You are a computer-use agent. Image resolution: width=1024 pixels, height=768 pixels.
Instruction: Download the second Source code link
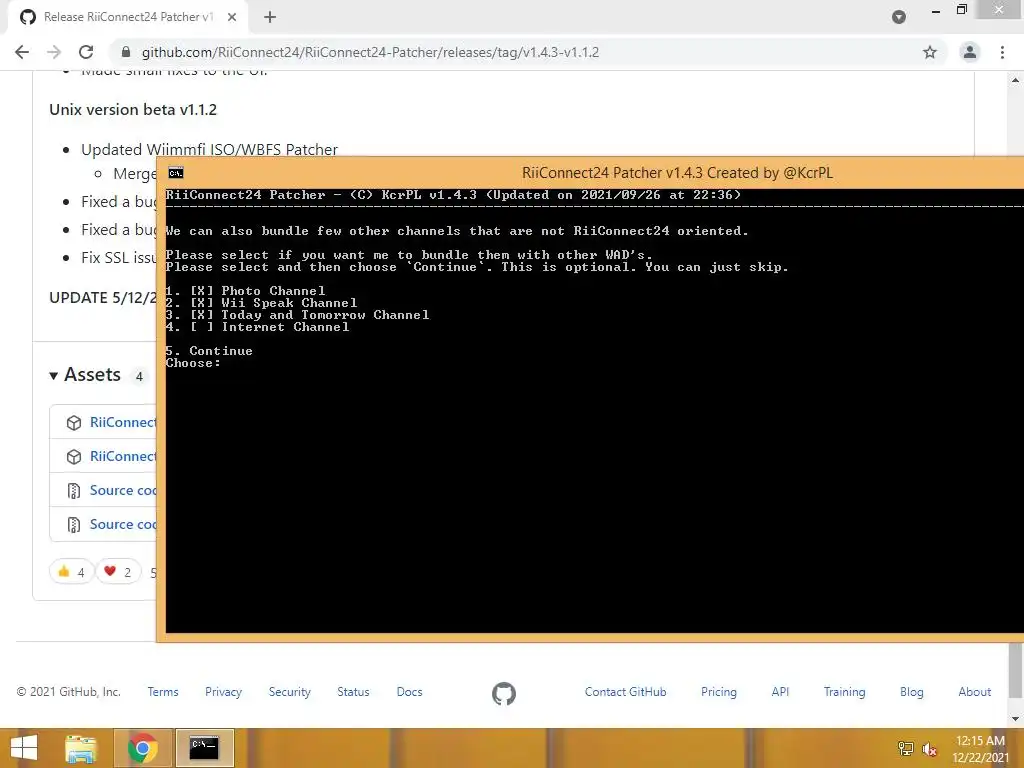click(123, 524)
